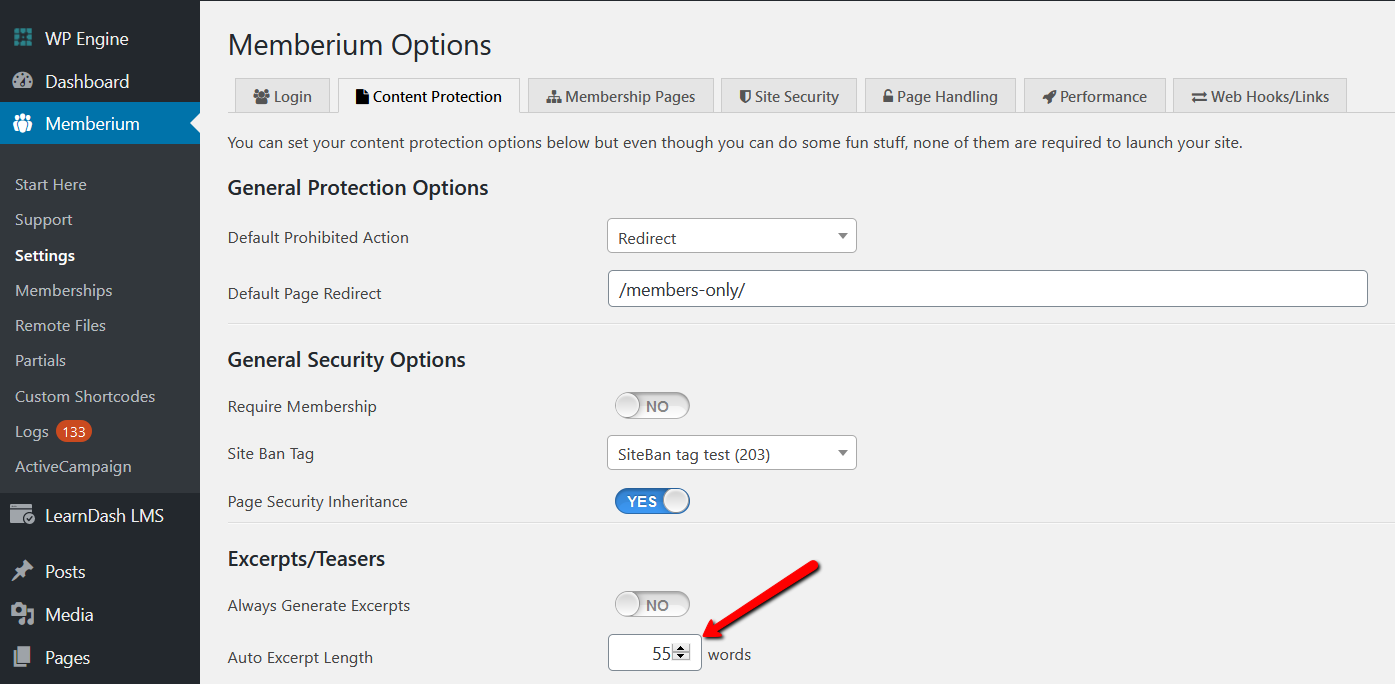Toggle Always Generate Excerpts on

652,605
